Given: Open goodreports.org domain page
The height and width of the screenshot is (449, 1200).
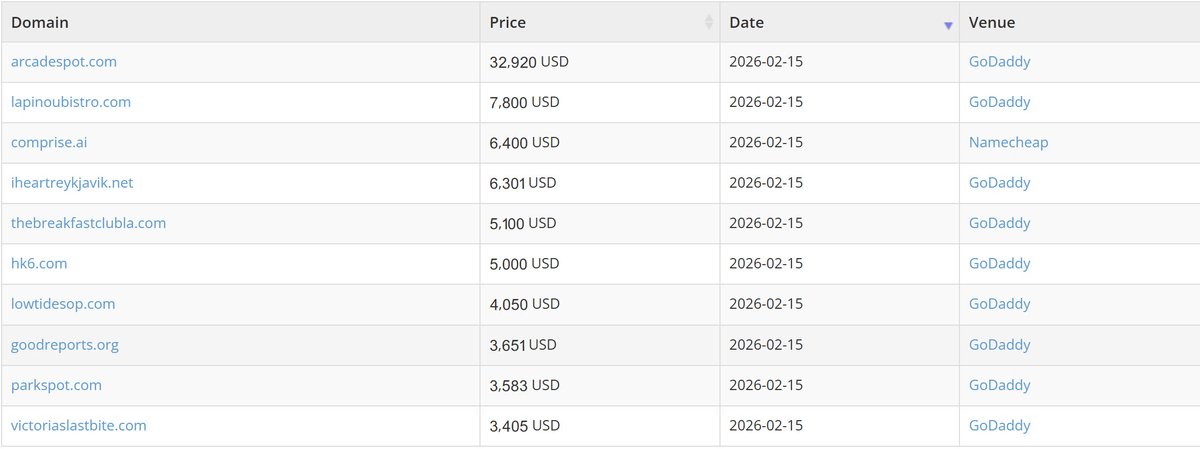Looking at the screenshot, I should click(65, 345).
